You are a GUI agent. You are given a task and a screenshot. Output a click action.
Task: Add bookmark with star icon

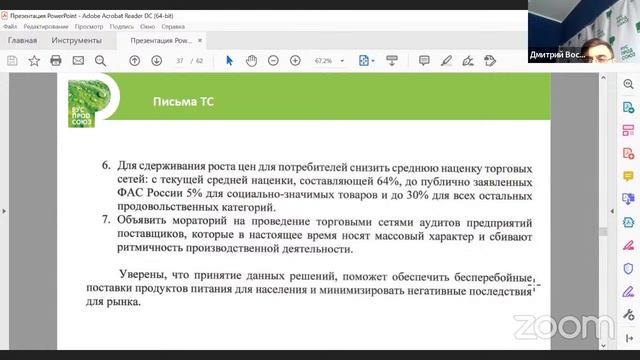tap(34, 61)
